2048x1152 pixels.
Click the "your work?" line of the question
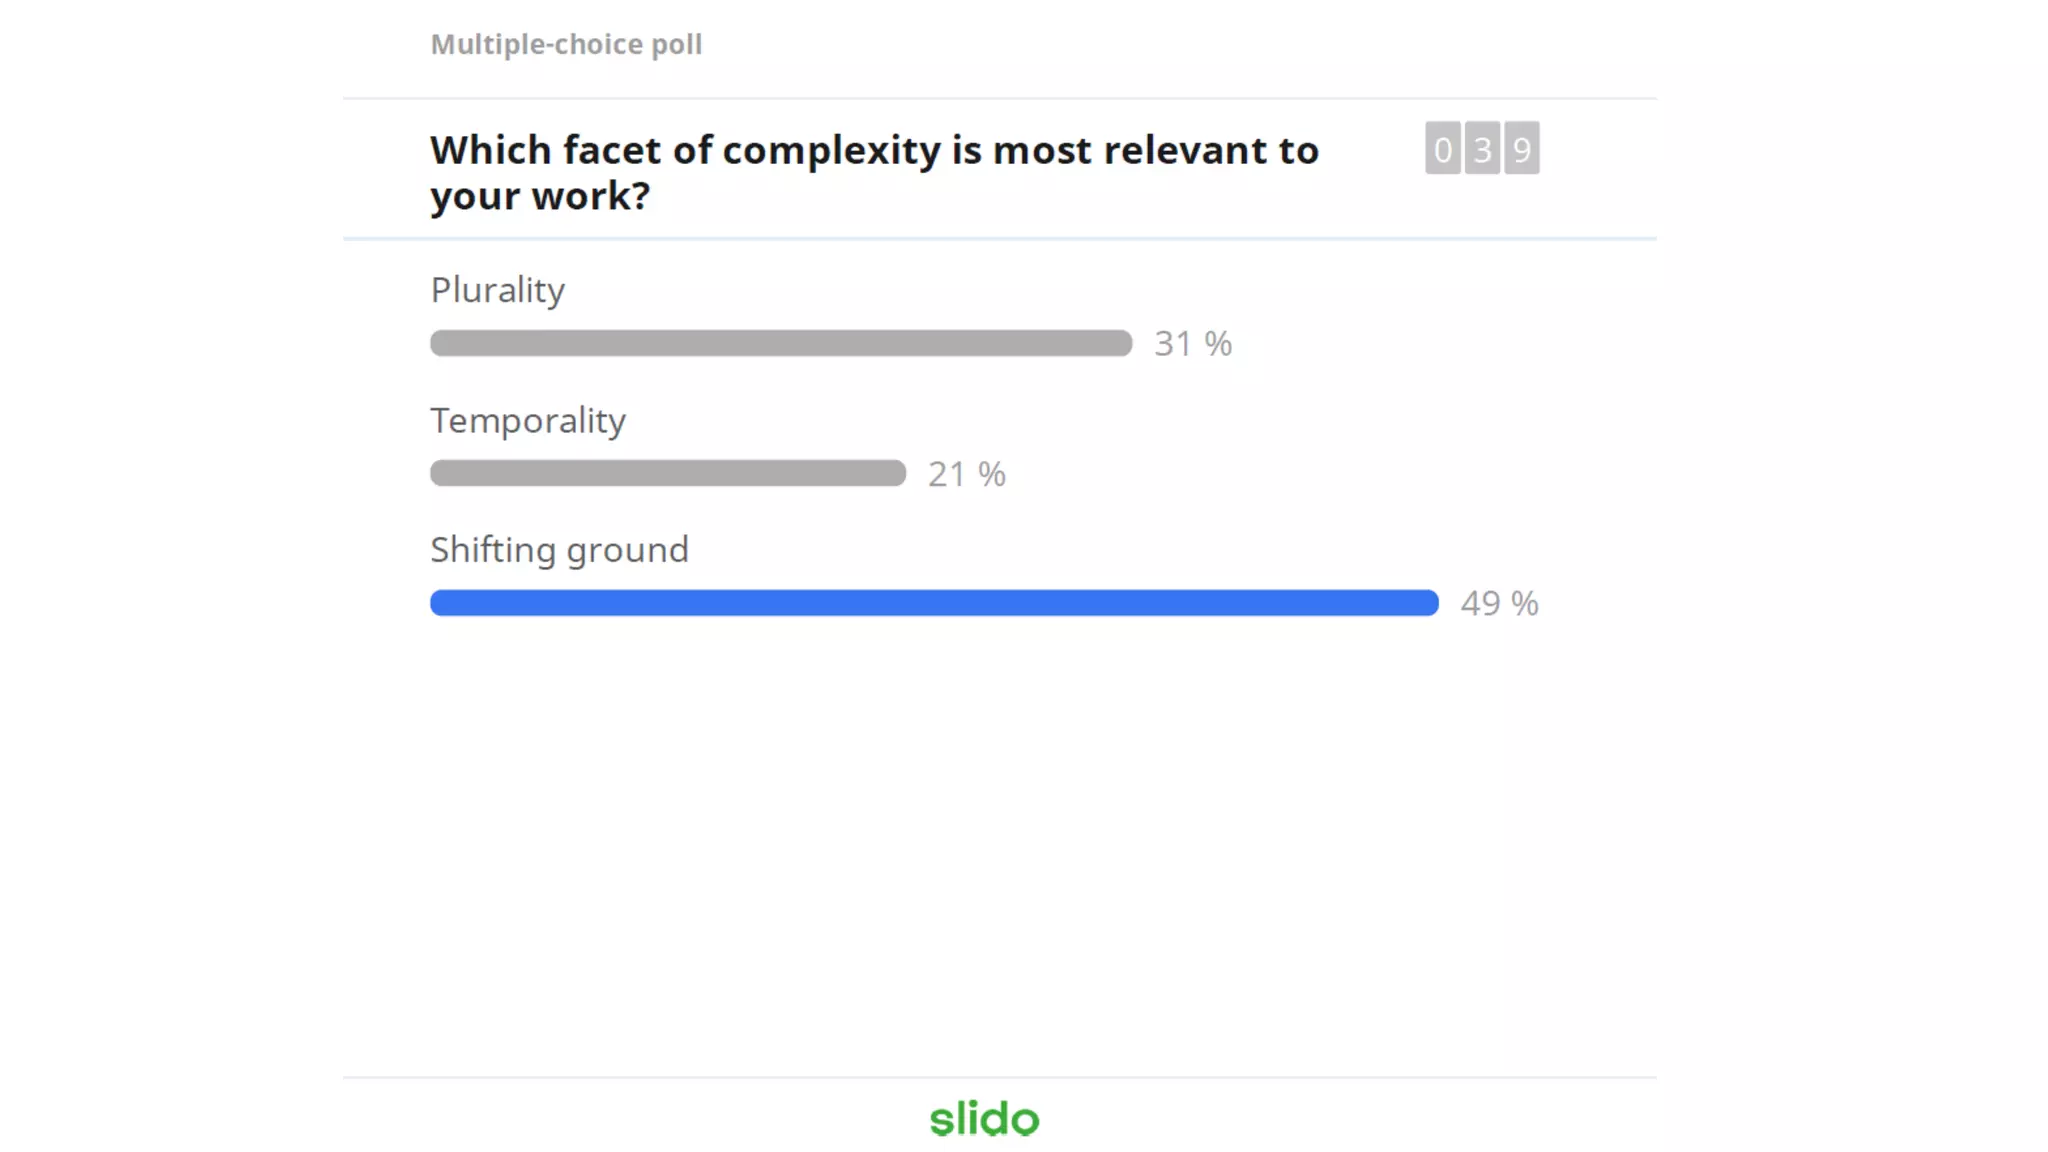pyautogui.click(x=540, y=196)
